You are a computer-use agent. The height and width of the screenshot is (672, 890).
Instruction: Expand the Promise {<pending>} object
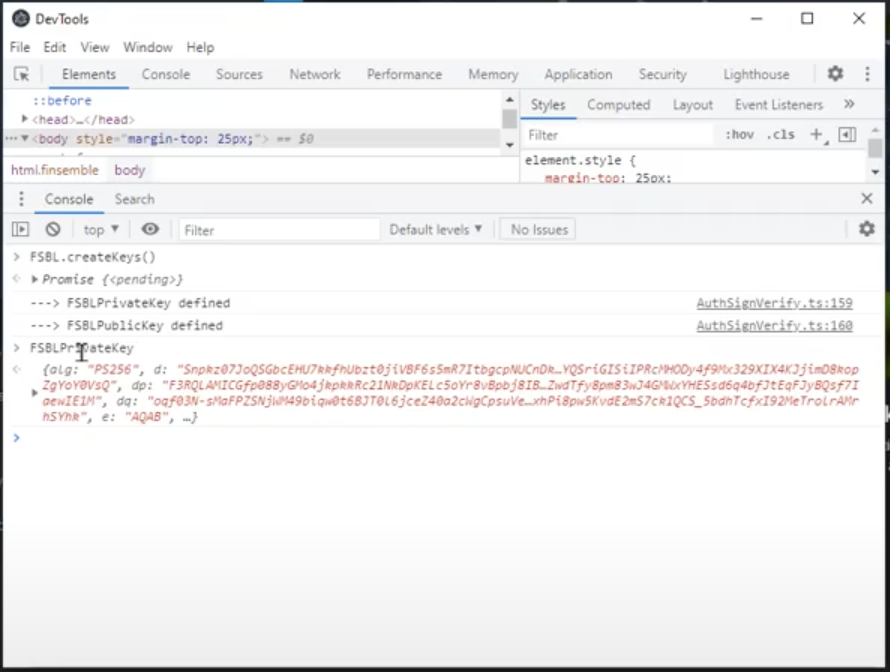coord(35,279)
